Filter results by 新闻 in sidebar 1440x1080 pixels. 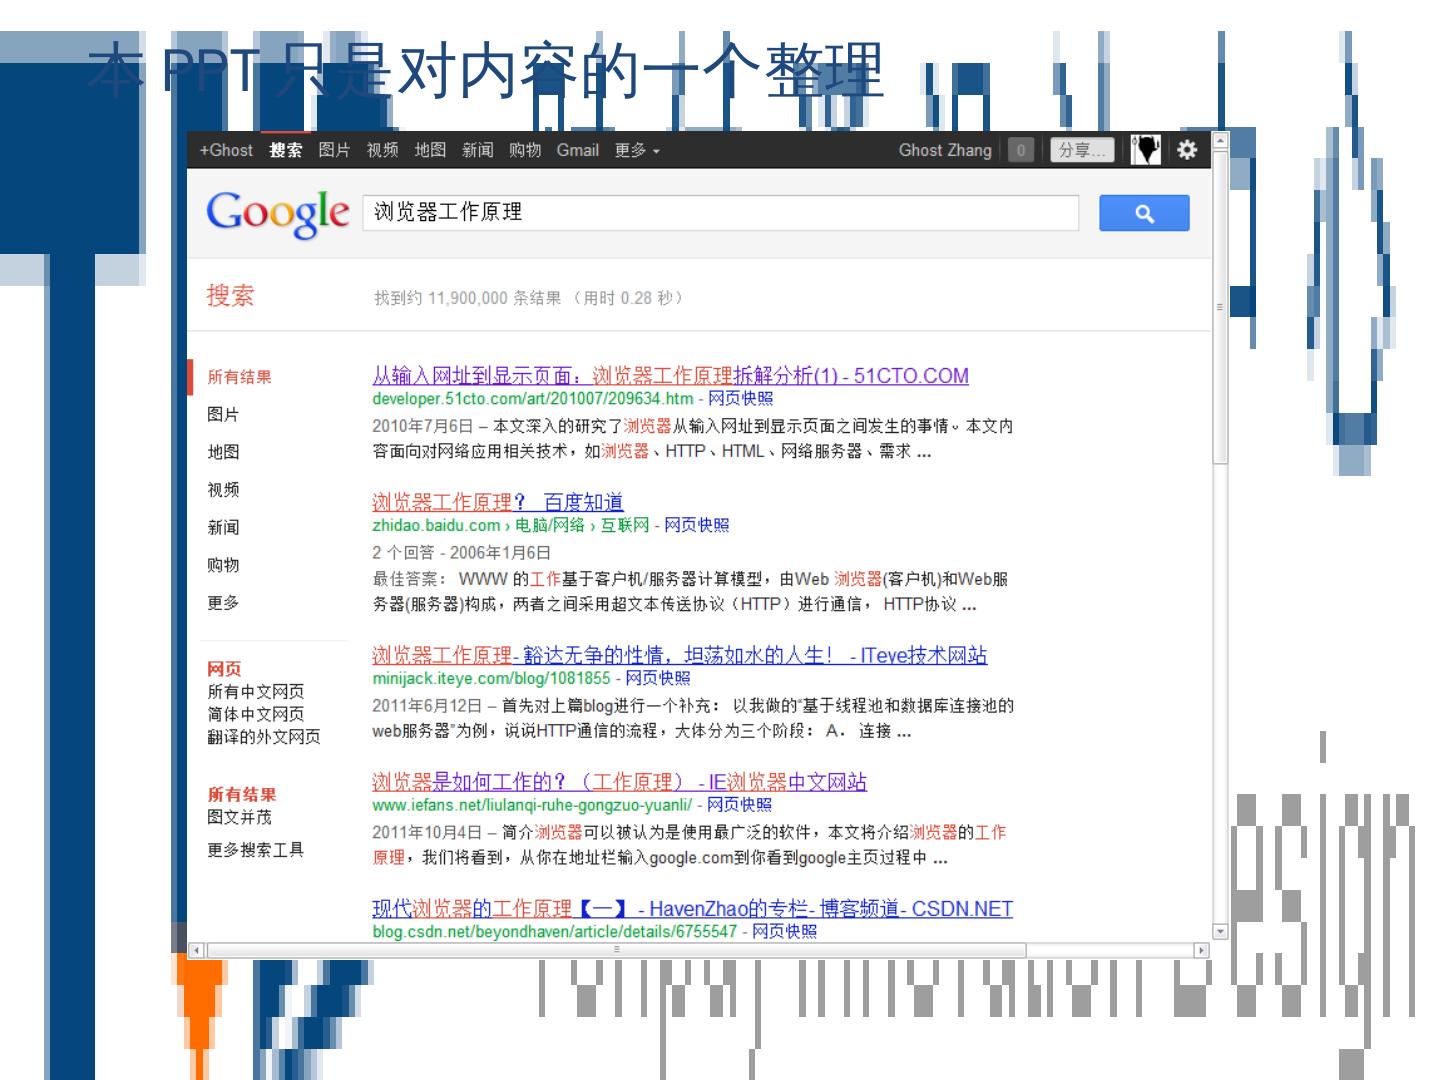[223, 527]
